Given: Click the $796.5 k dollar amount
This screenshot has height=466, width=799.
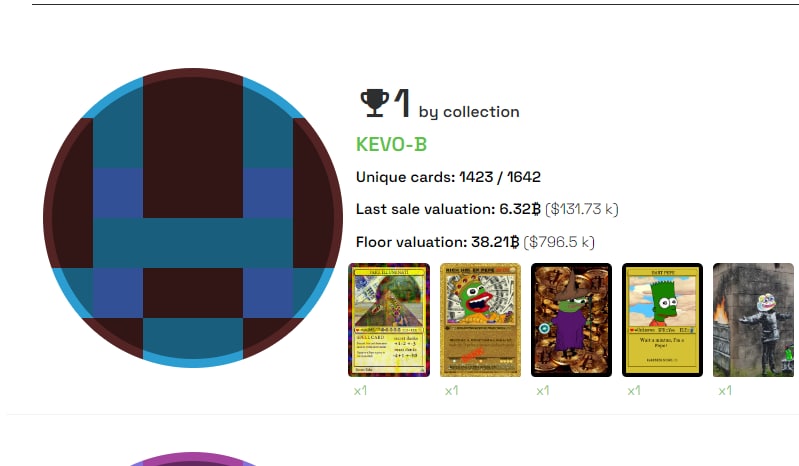Looking at the screenshot, I should click(560, 242).
